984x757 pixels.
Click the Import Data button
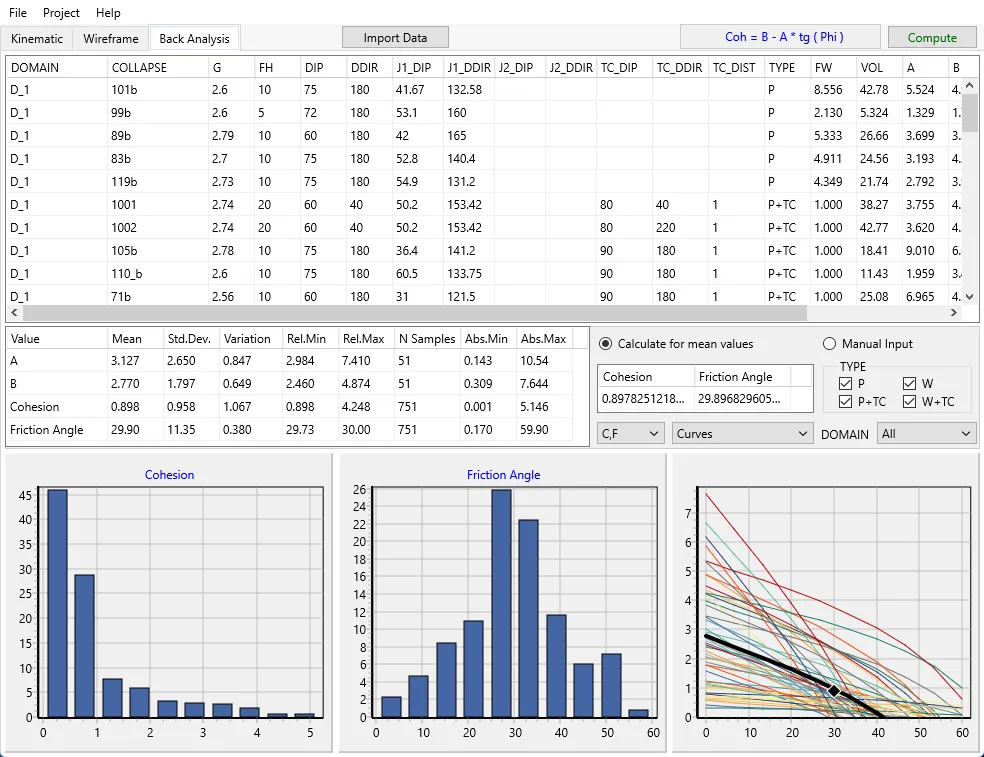click(395, 38)
